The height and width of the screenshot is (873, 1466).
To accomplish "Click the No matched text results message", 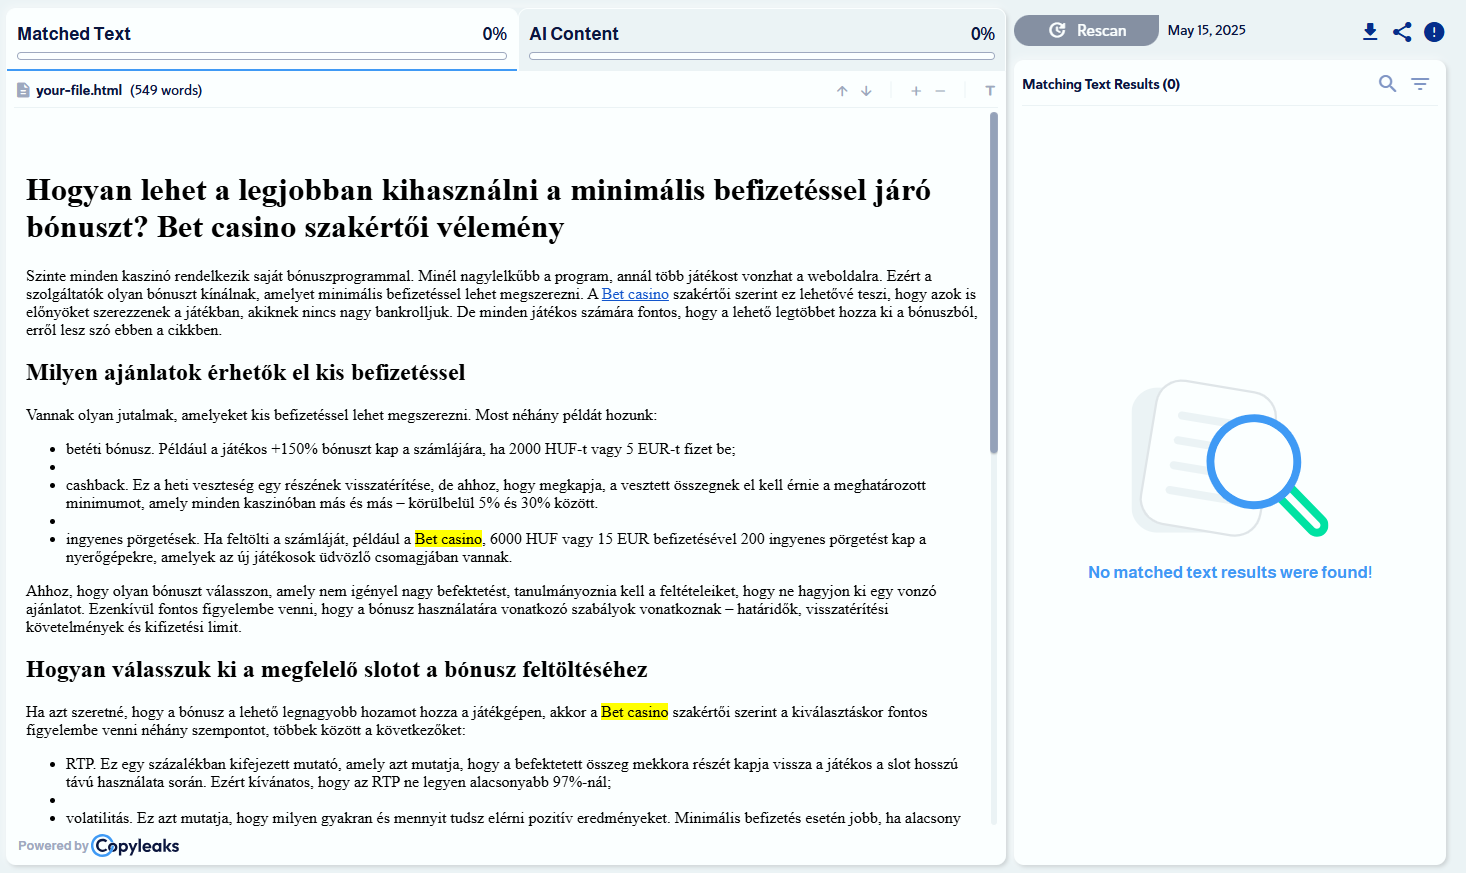I will click(x=1230, y=572).
